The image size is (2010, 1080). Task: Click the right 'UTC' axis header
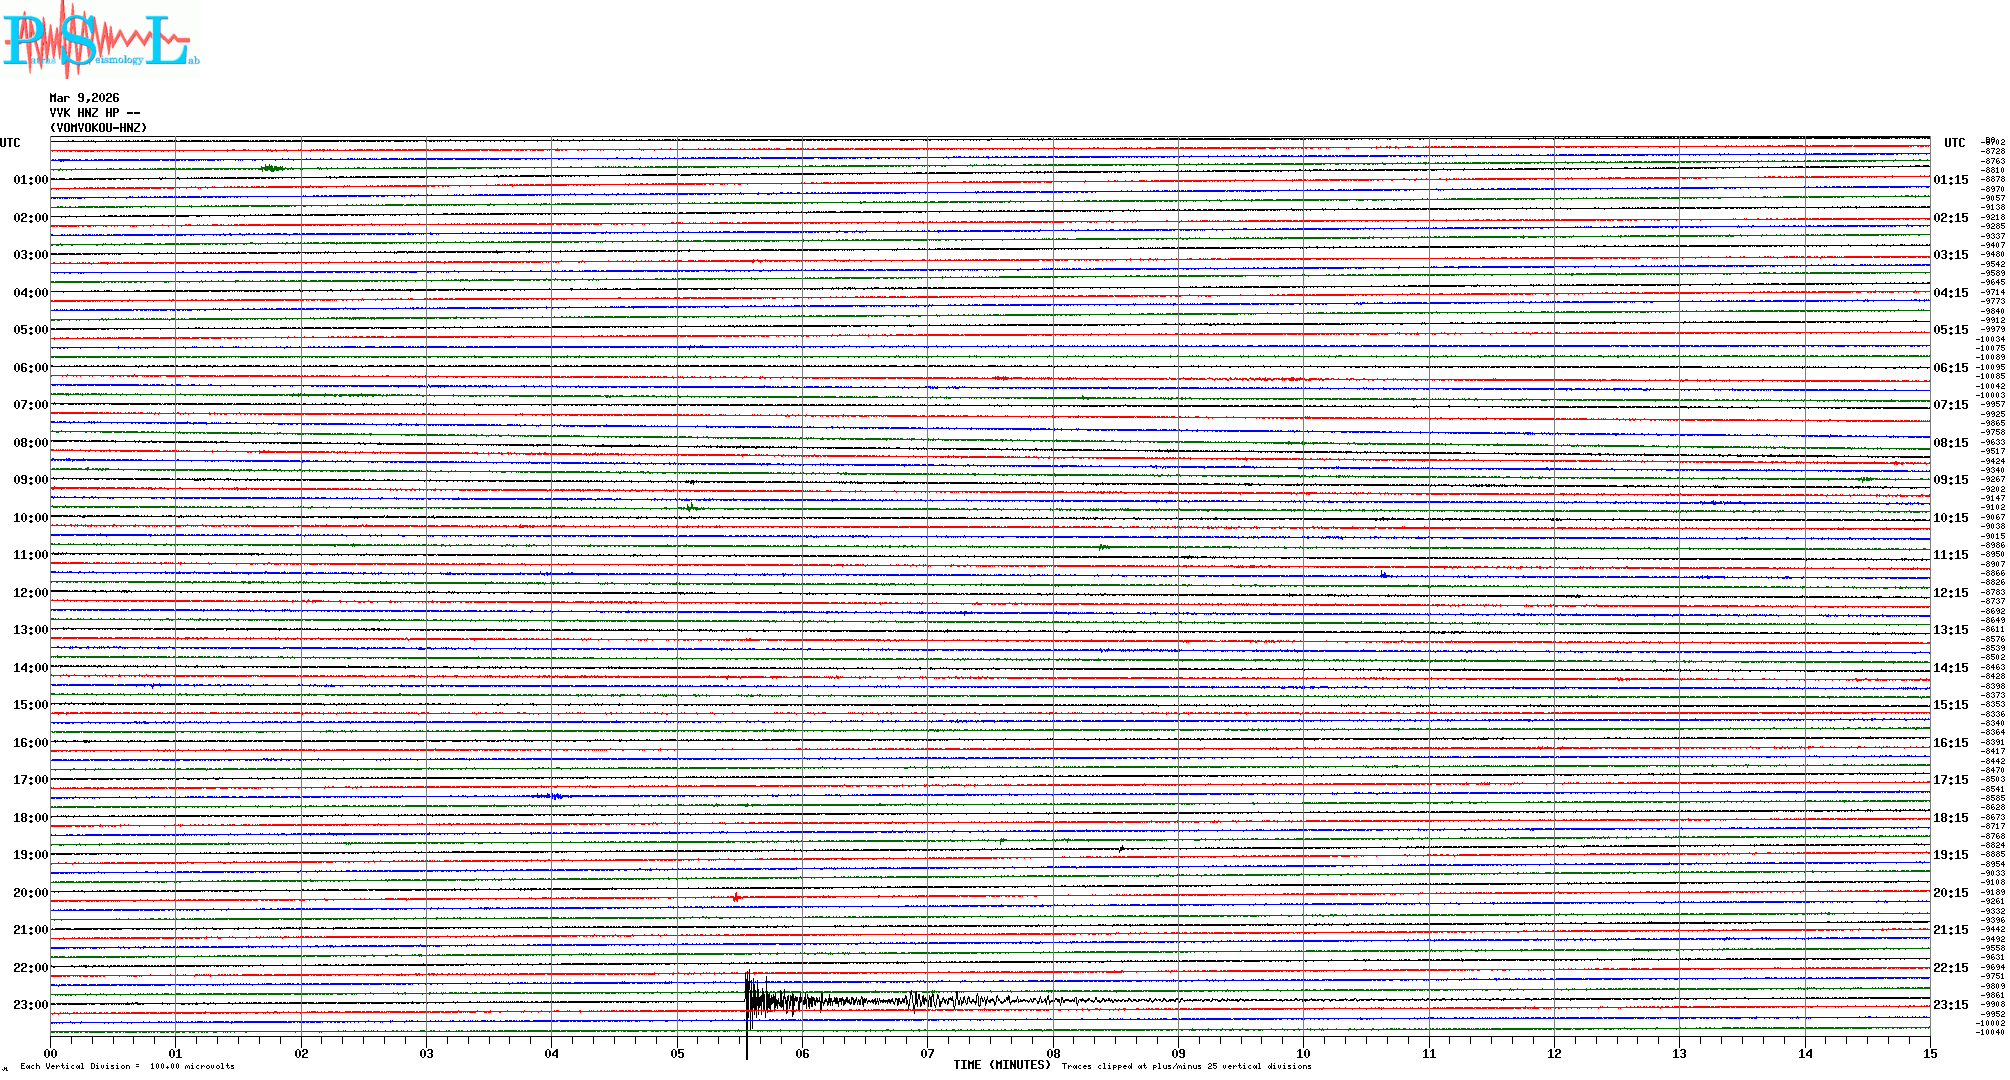(x=1954, y=143)
